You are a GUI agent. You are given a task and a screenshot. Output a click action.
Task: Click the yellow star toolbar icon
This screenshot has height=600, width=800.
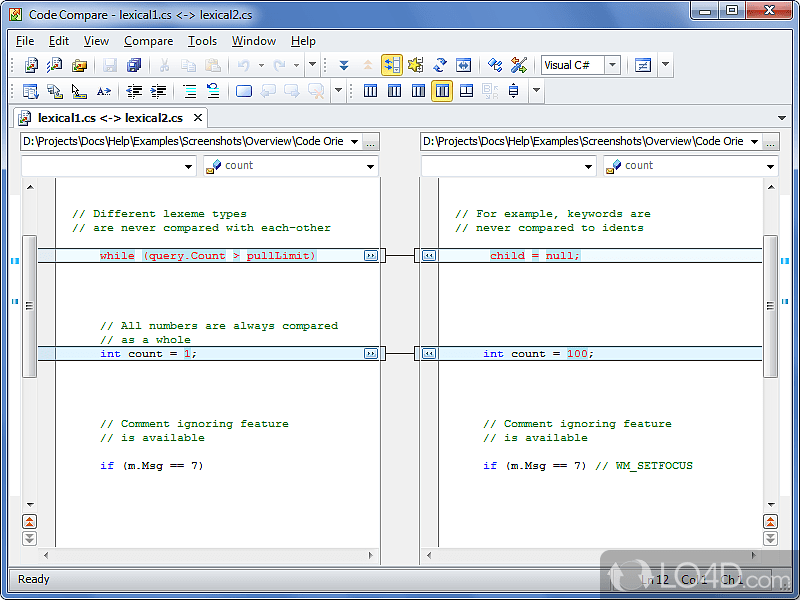point(416,65)
